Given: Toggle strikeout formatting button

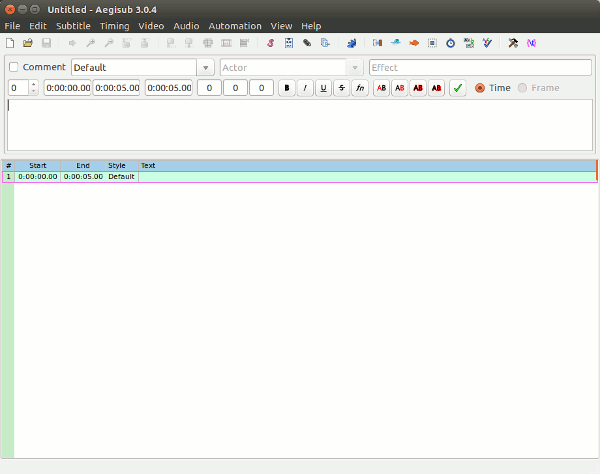Looking at the screenshot, I should (x=342, y=88).
